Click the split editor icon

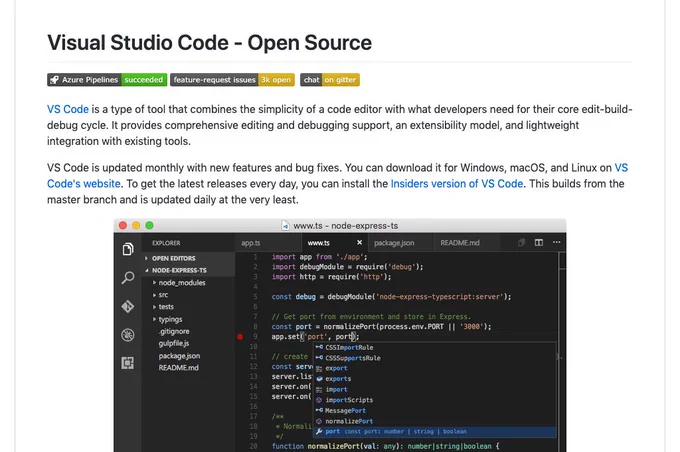pyautogui.click(x=539, y=242)
